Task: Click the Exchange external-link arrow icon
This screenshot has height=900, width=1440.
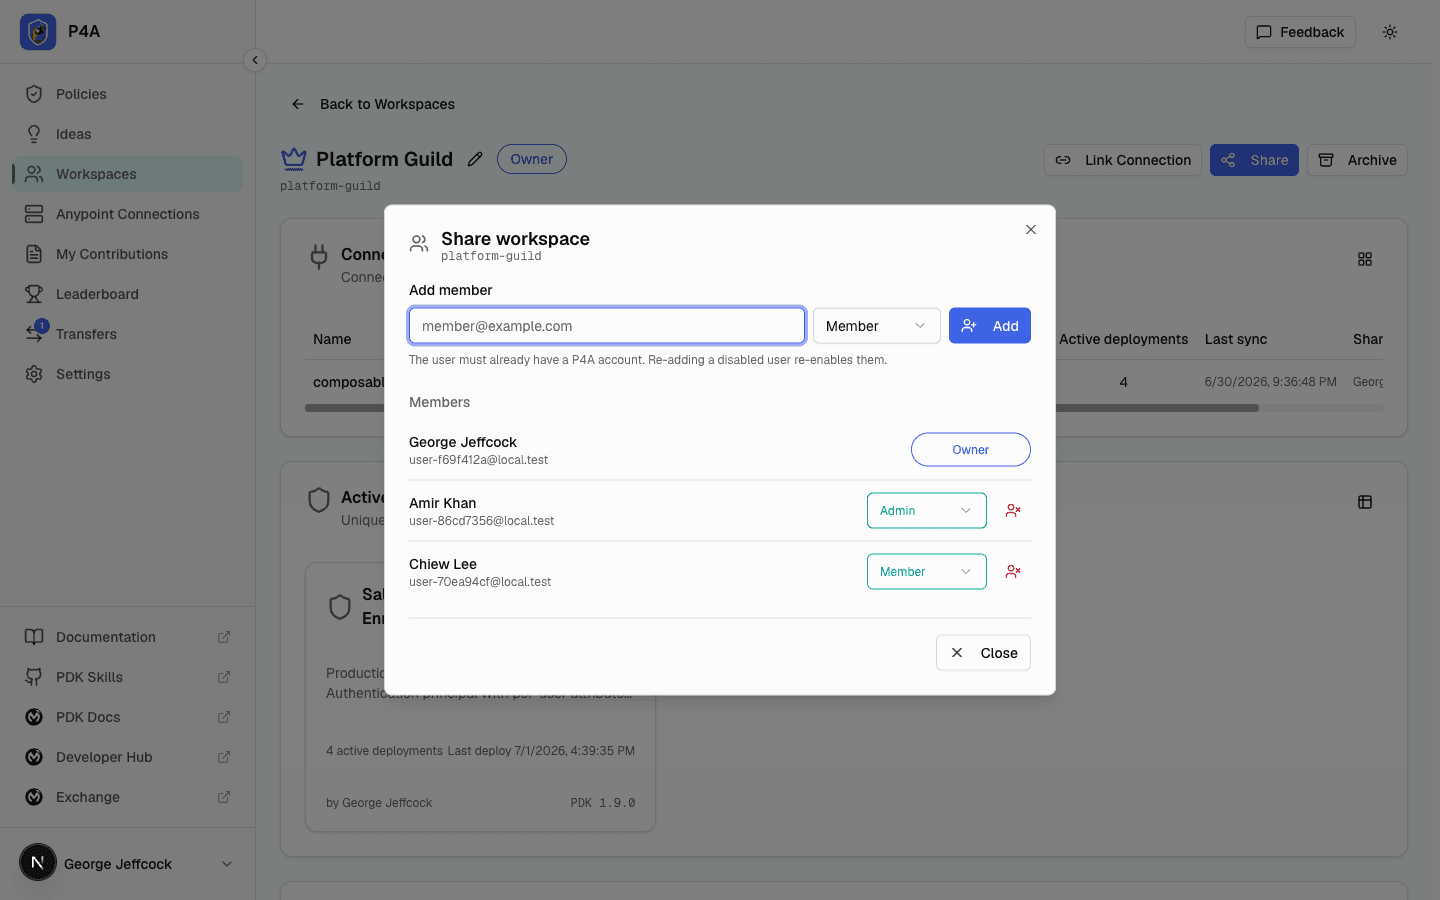Action: (x=224, y=797)
